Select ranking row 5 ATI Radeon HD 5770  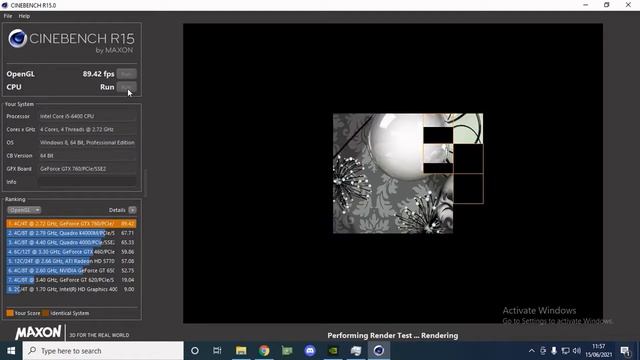(x=71, y=261)
